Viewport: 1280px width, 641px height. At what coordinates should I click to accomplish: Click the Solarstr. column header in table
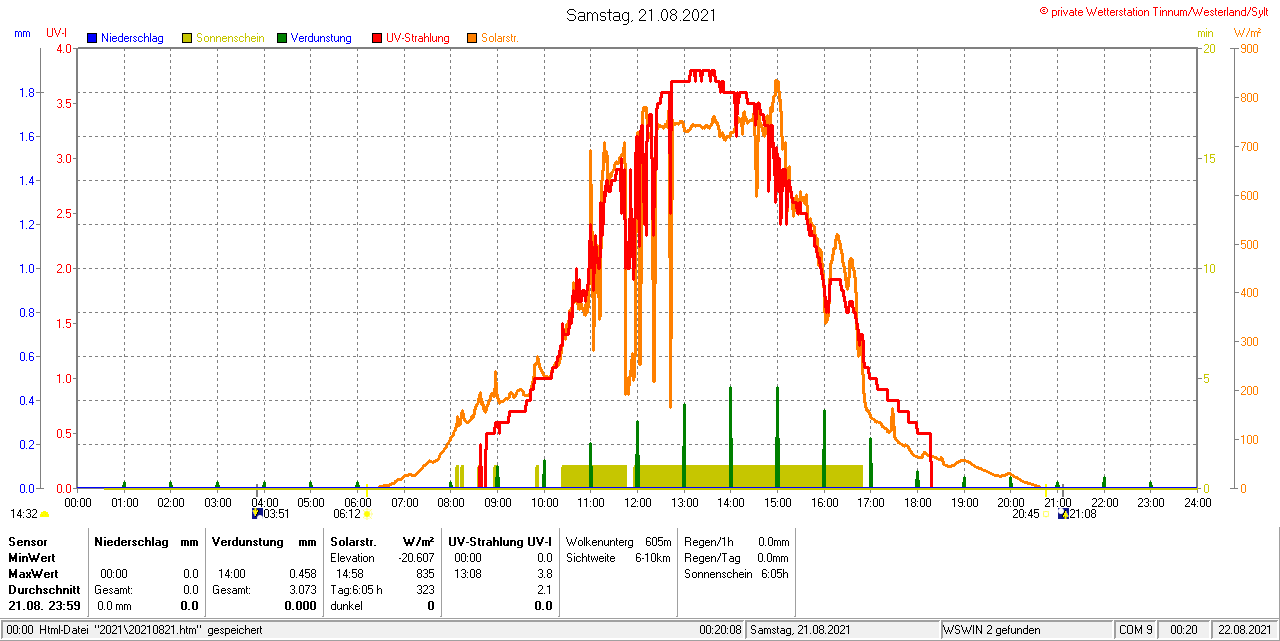click(x=353, y=542)
